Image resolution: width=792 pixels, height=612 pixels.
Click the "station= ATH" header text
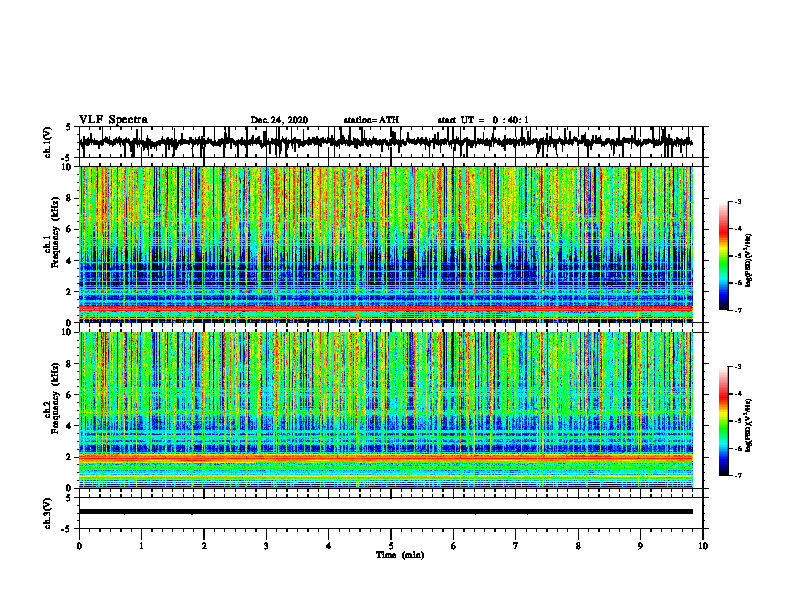click(x=371, y=120)
